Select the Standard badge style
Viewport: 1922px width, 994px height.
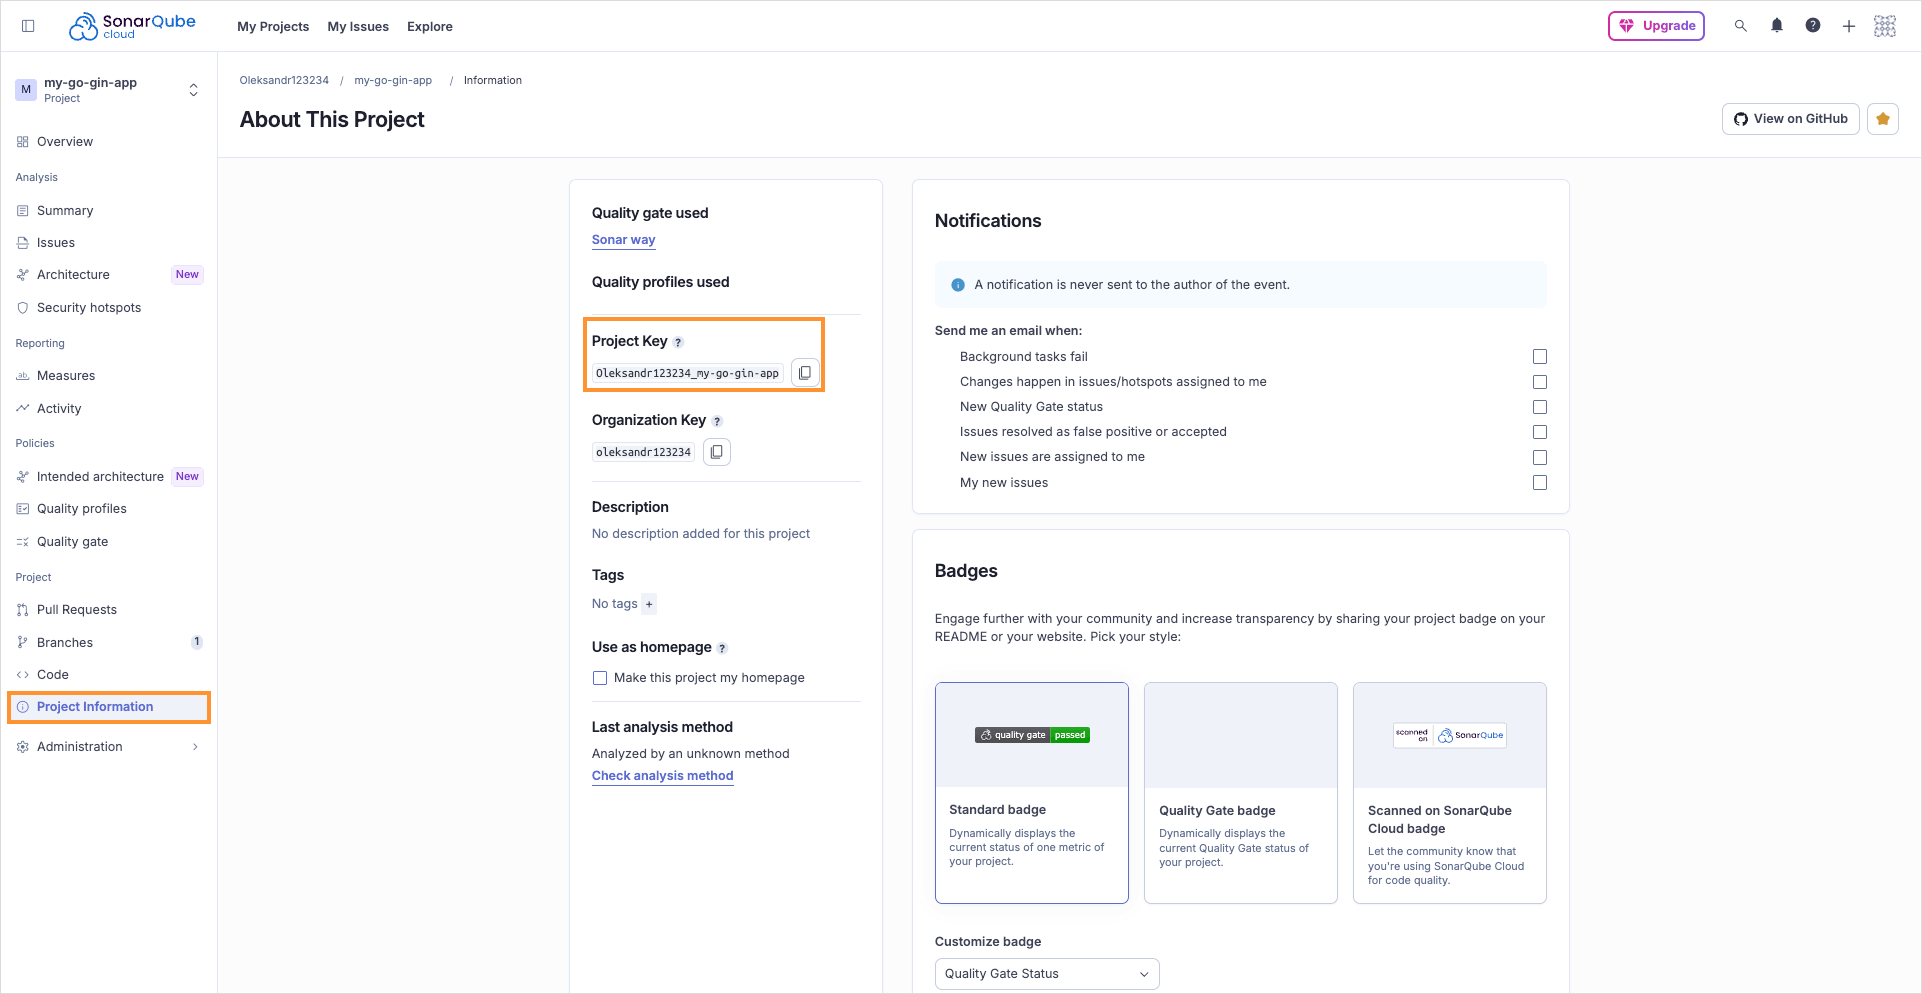point(1032,793)
